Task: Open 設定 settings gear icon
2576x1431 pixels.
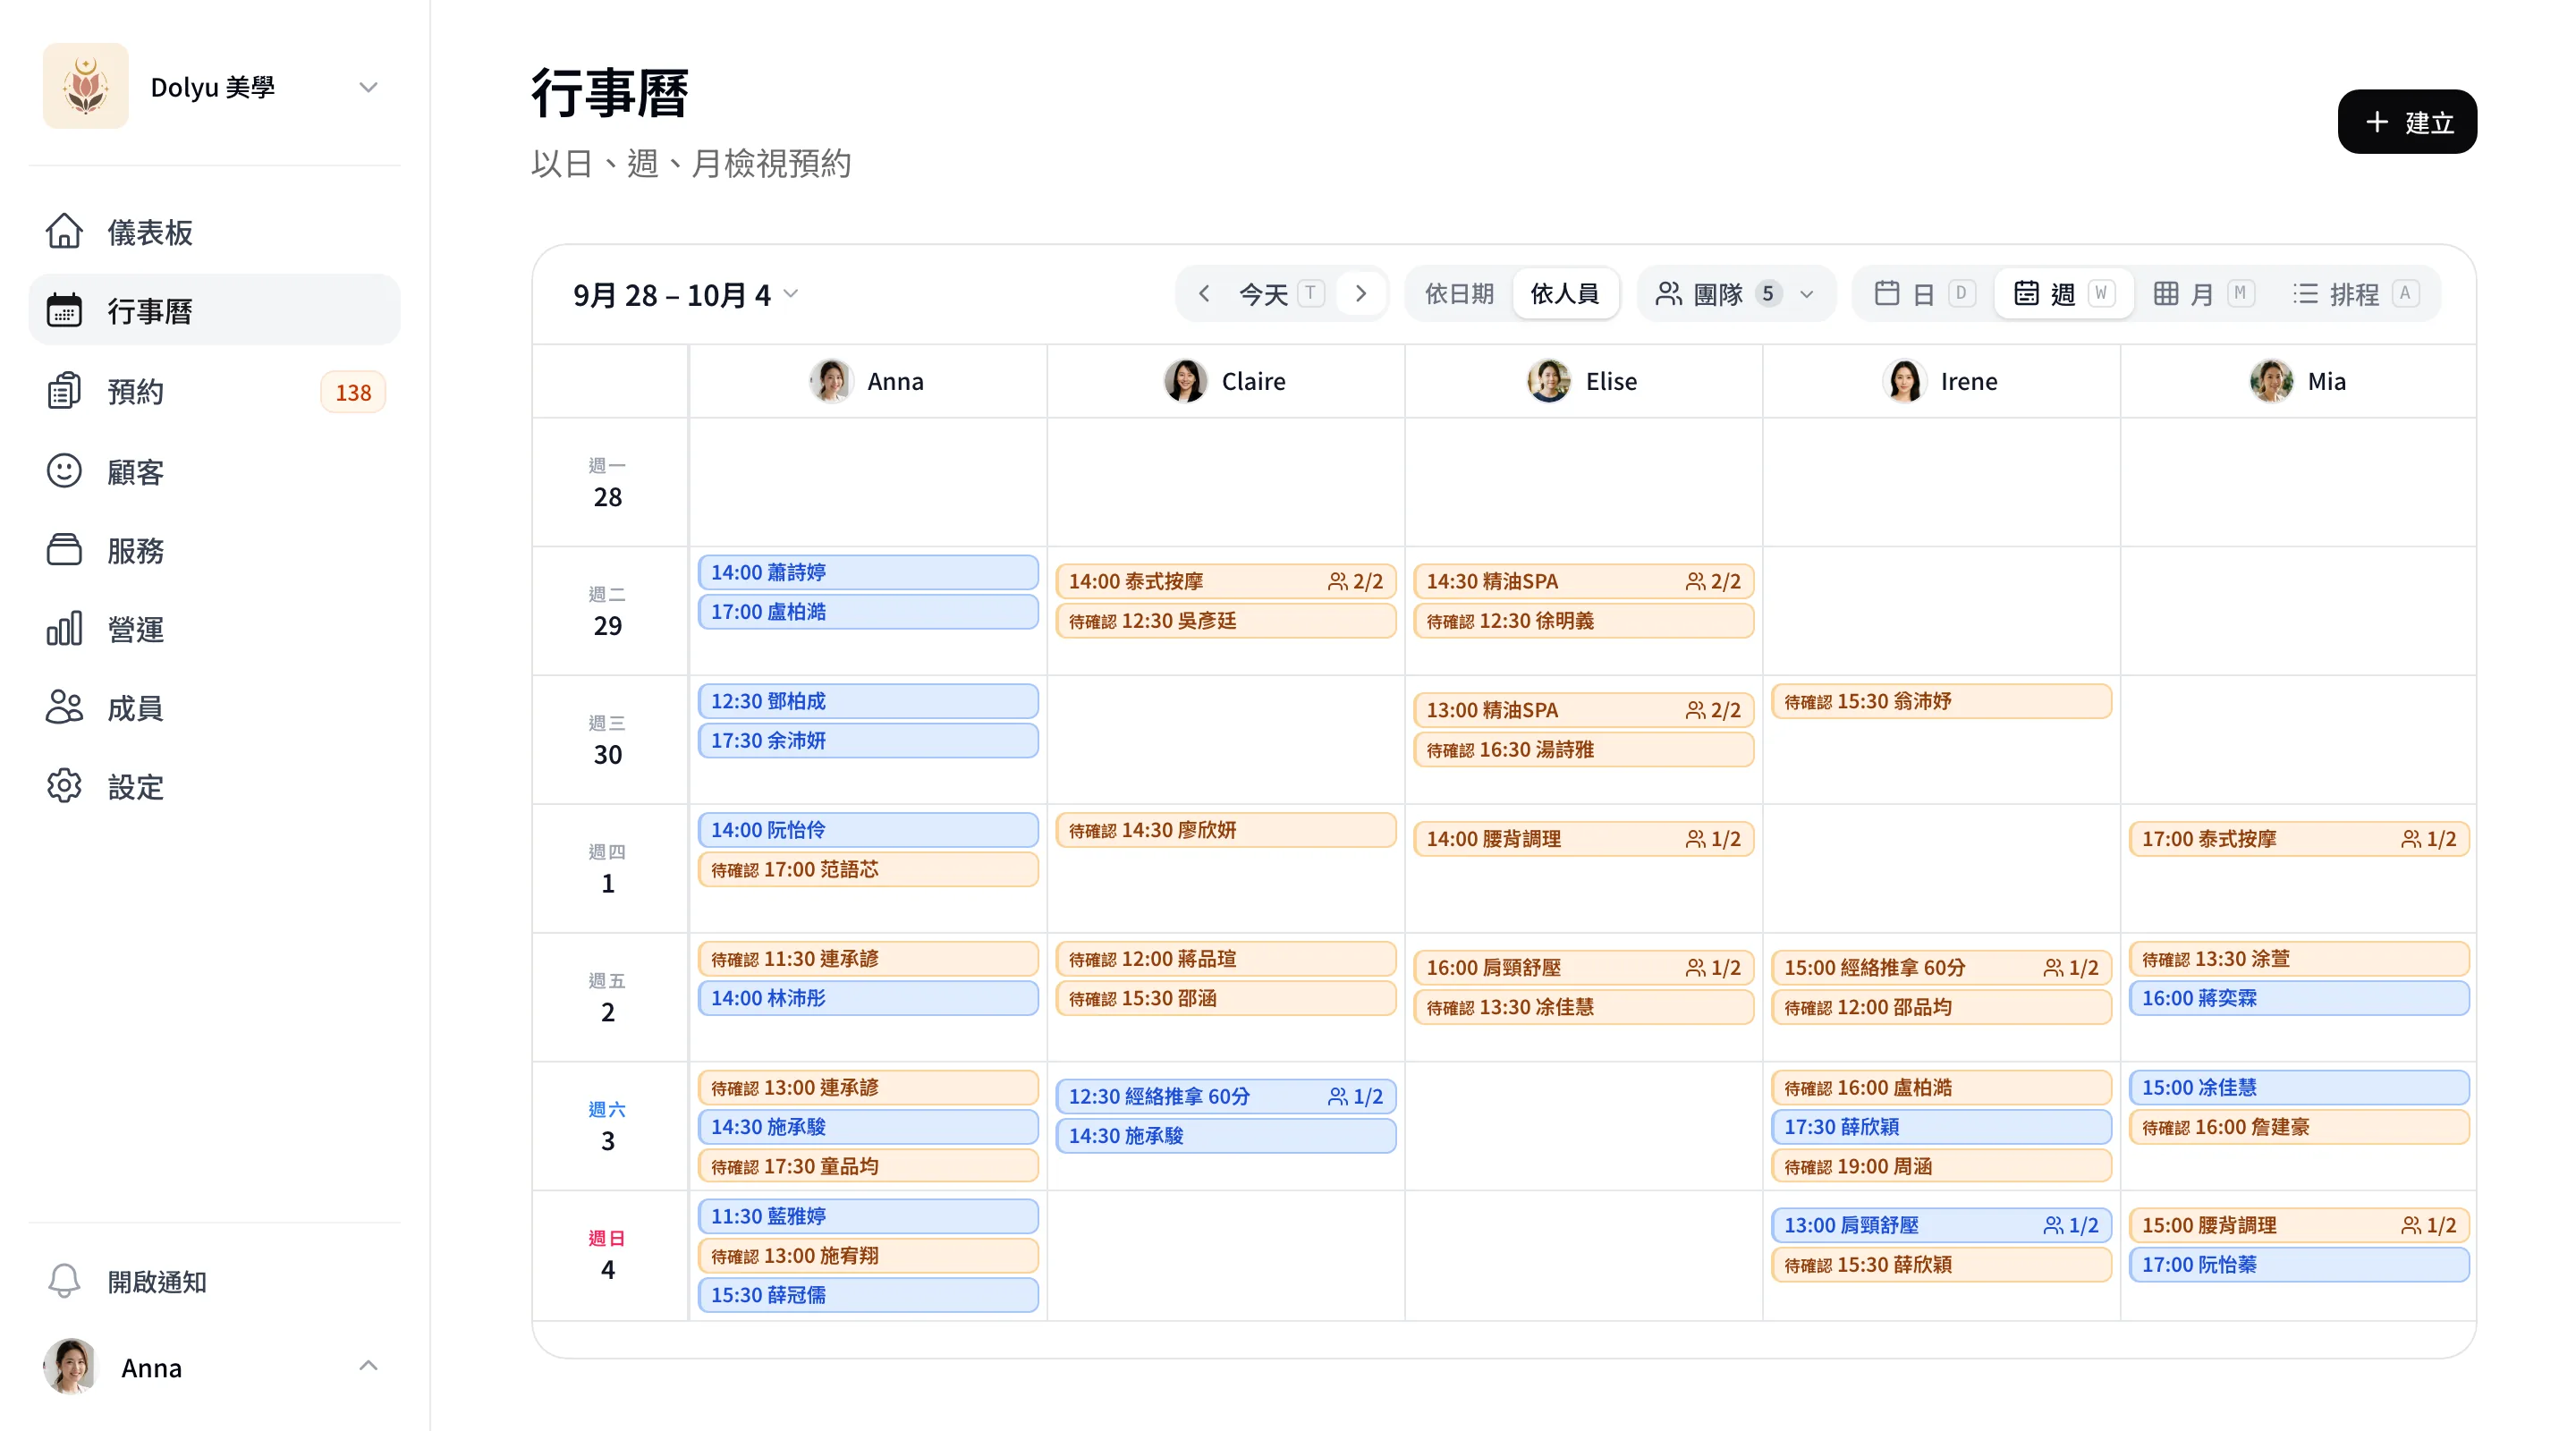Action: pos(64,787)
